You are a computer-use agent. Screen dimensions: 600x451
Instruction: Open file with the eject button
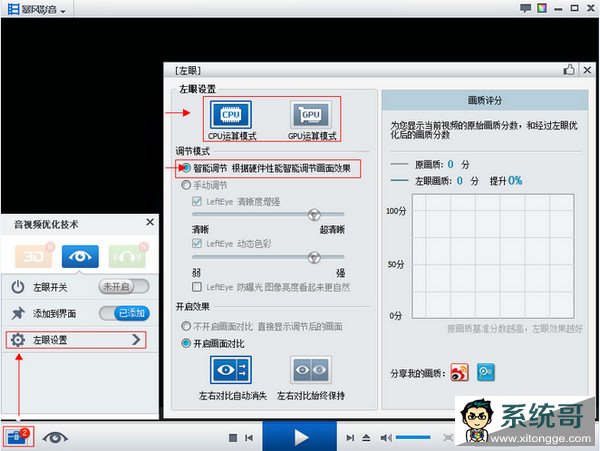point(366,438)
